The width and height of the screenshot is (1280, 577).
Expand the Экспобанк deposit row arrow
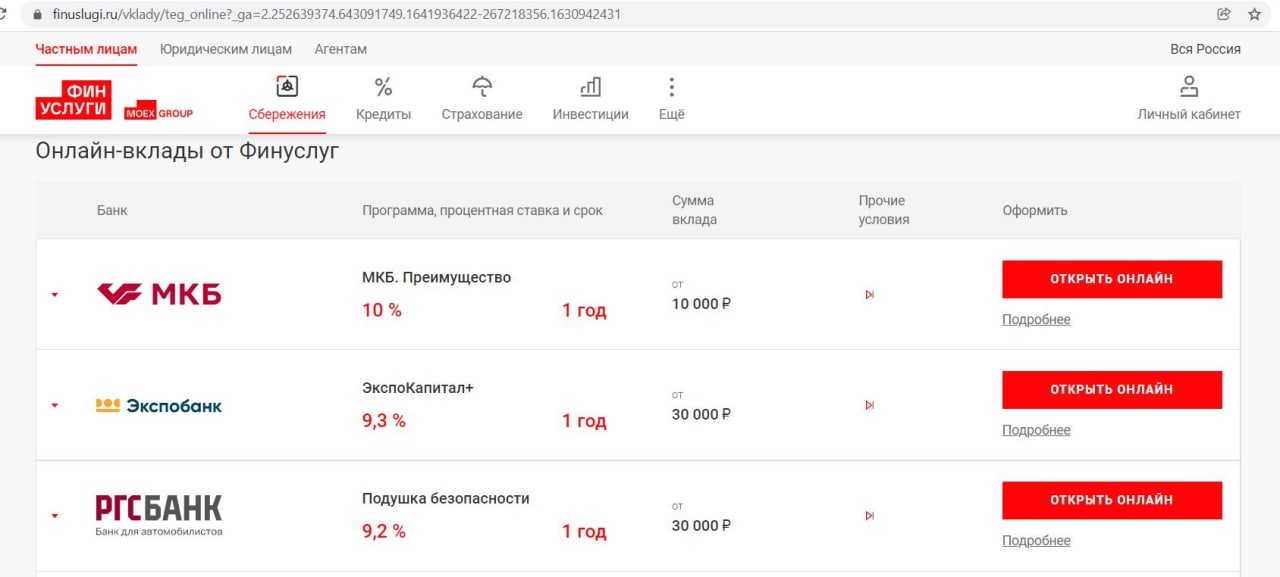pyautogui.click(x=55, y=406)
